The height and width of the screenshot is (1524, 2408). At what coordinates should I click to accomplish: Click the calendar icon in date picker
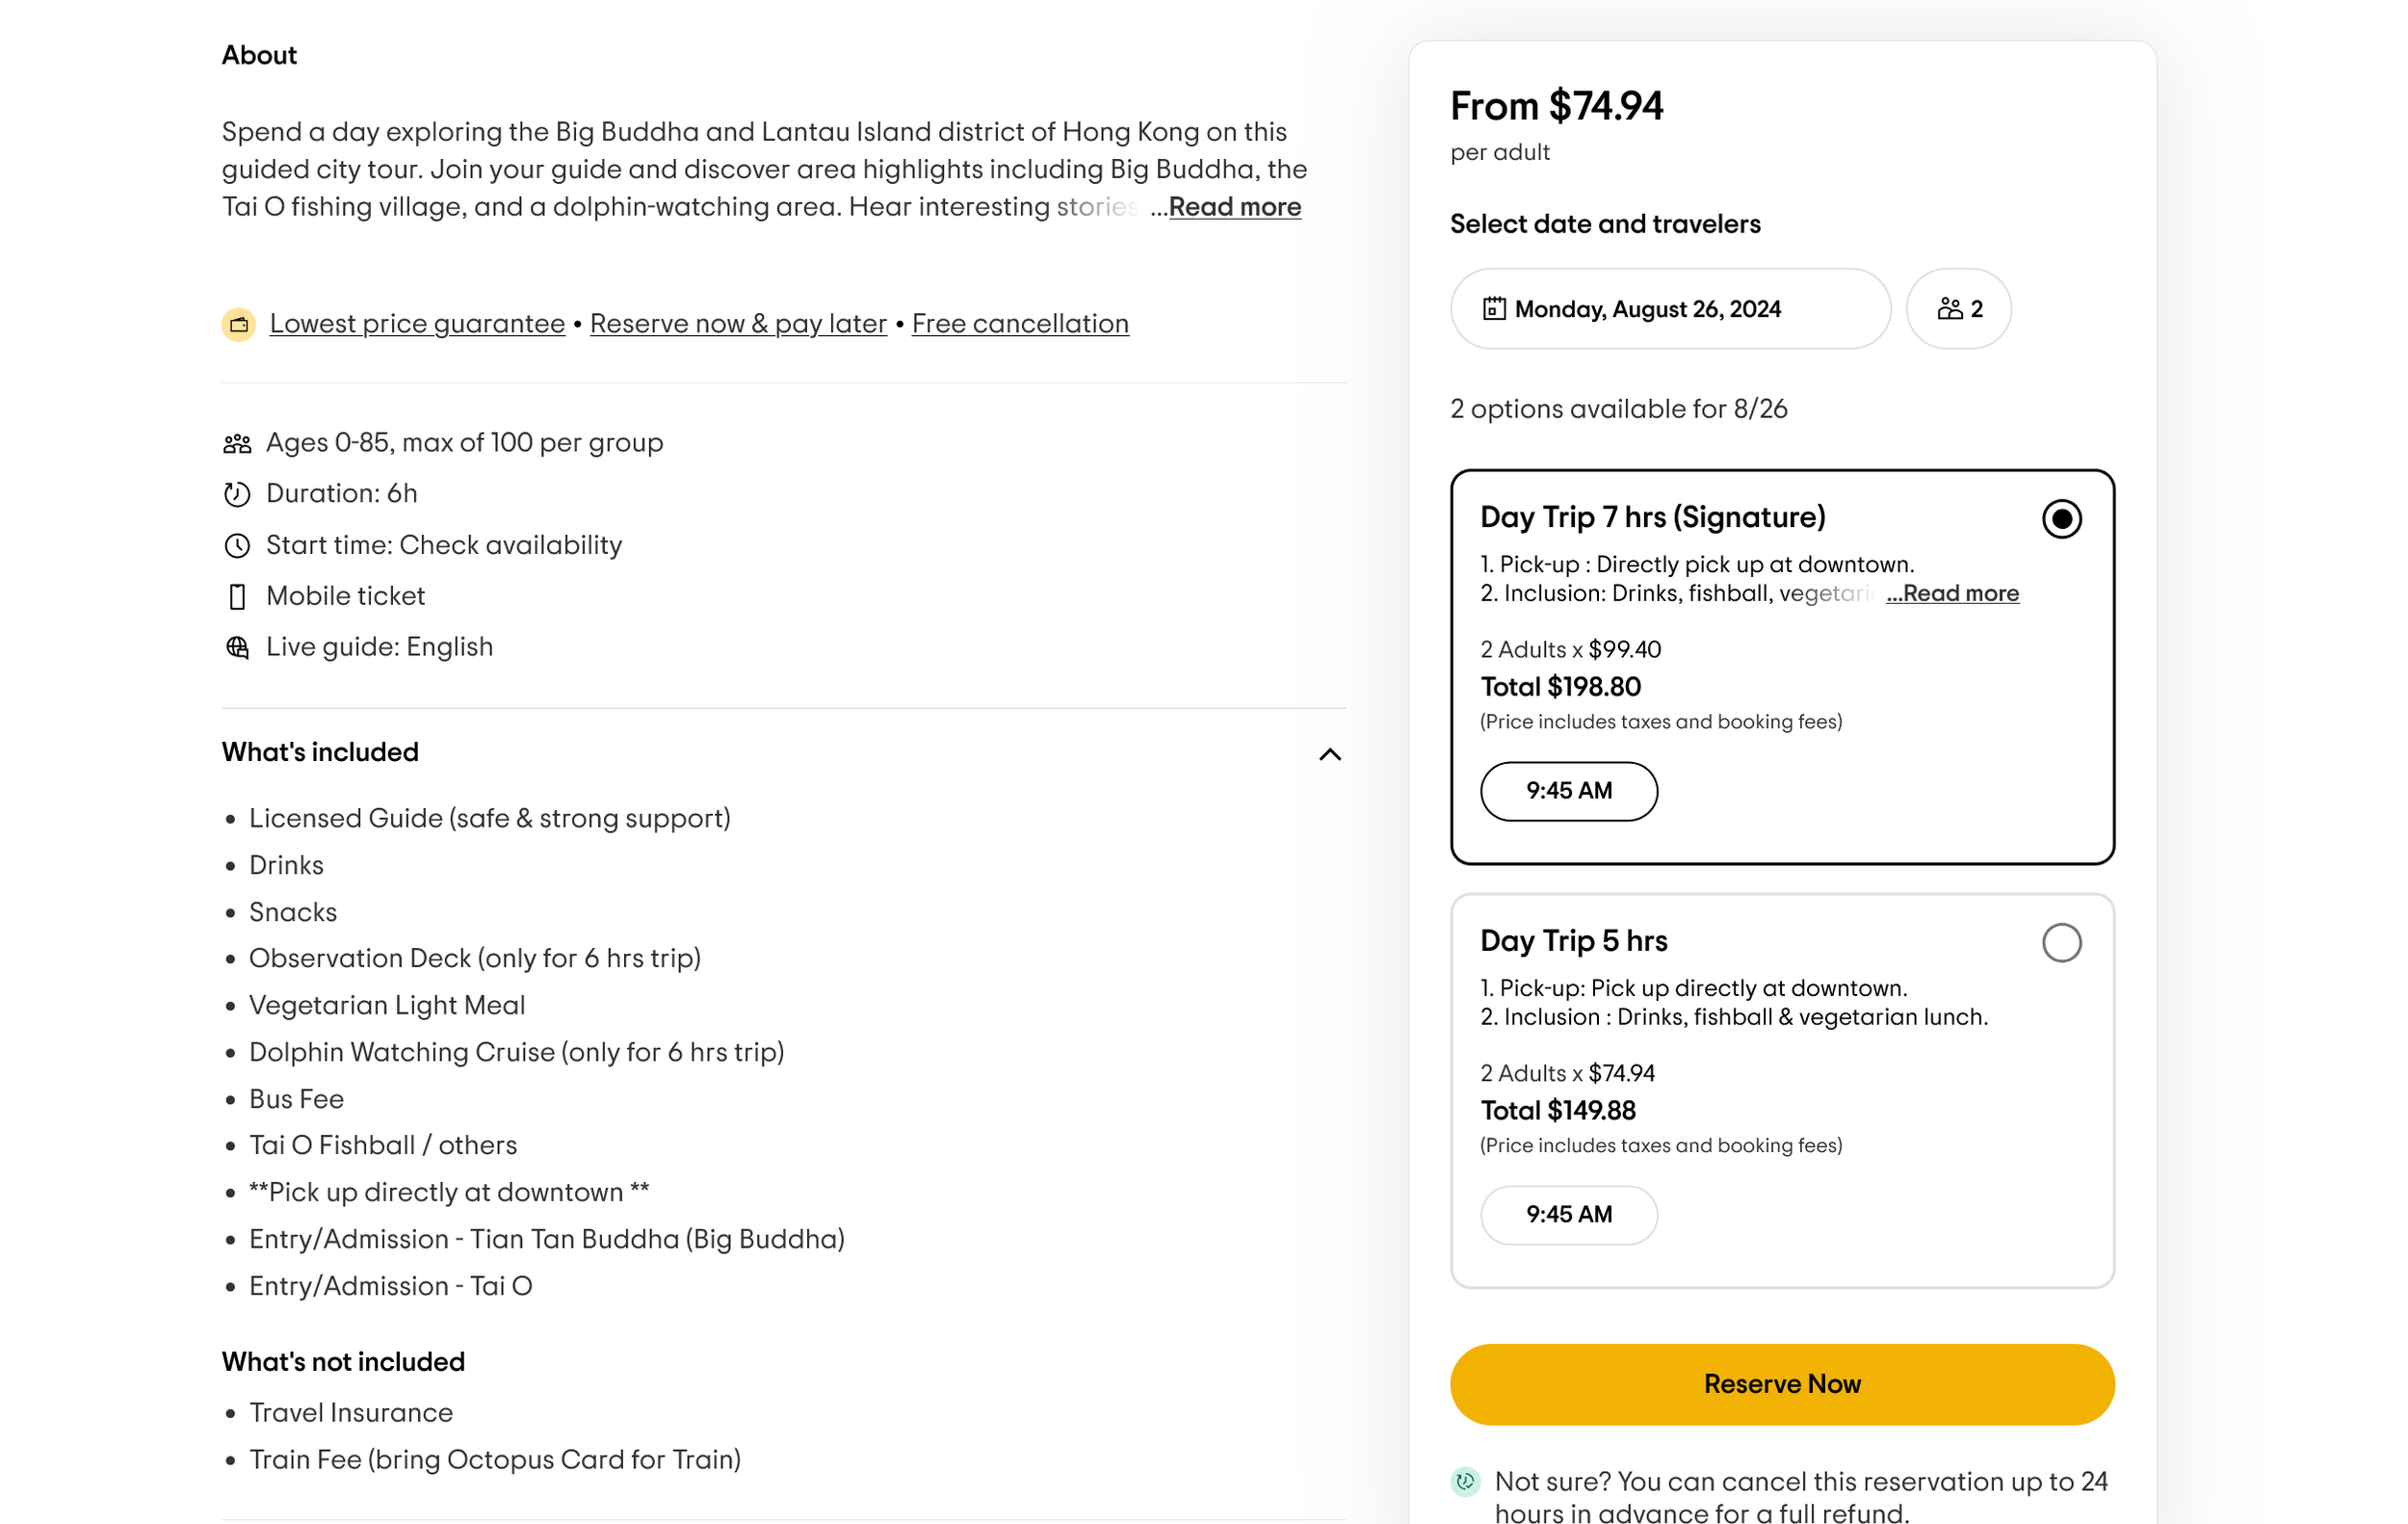click(x=1493, y=309)
